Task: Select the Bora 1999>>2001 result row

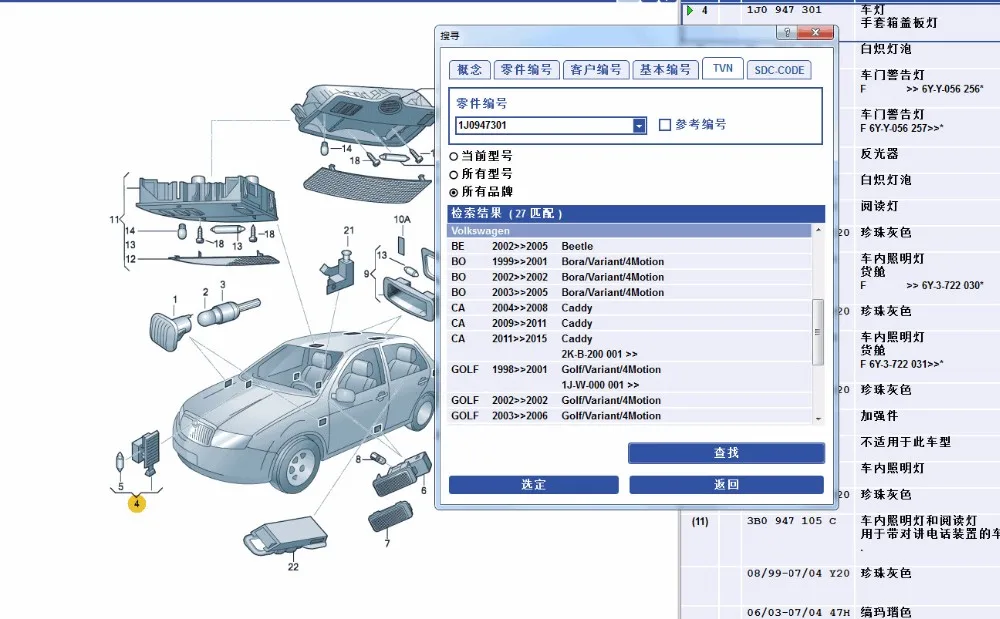Action: point(629,261)
